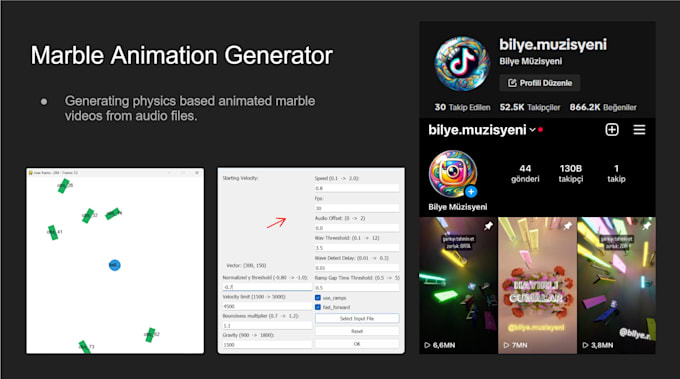Open the pinned video with 3,8MN views
The height and width of the screenshot is (379, 680).
pyautogui.click(x=617, y=286)
